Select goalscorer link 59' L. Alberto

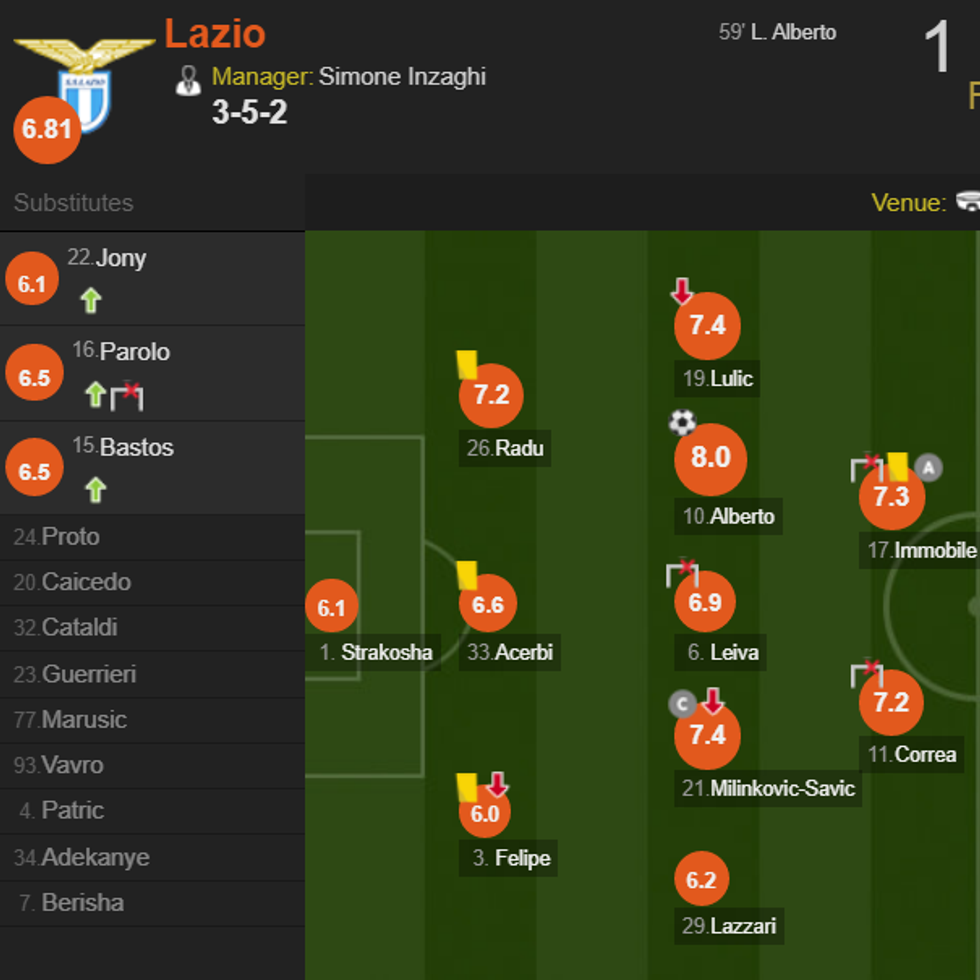[x=777, y=32]
